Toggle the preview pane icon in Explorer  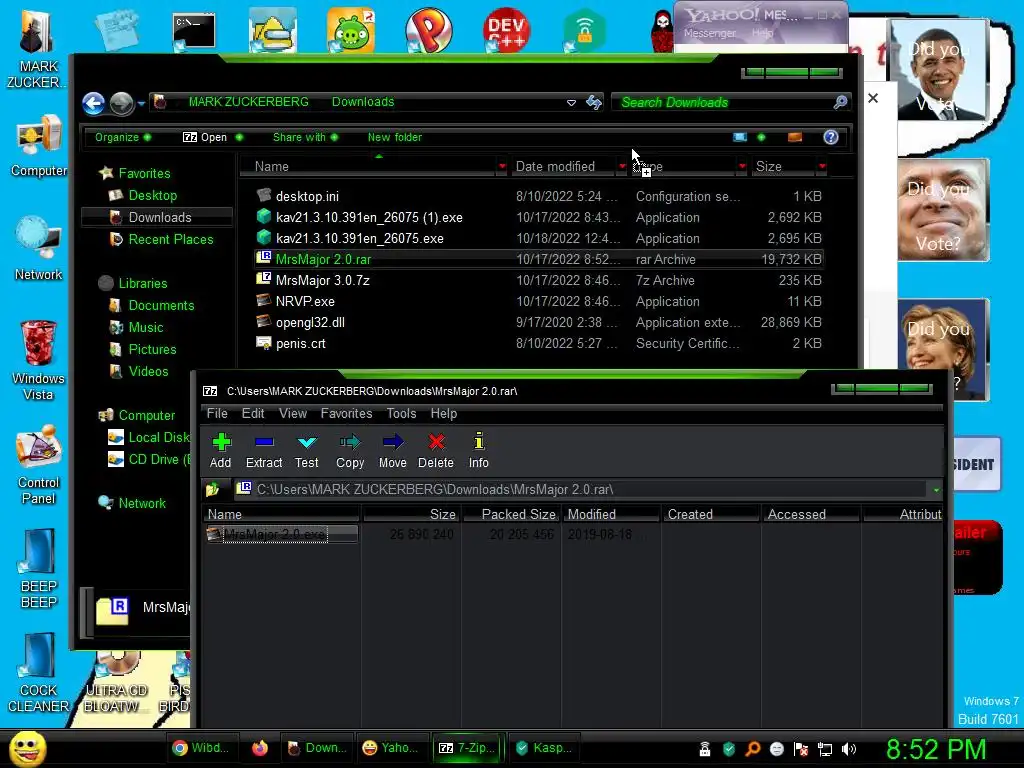pyautogui.click(x=795, y=137)
